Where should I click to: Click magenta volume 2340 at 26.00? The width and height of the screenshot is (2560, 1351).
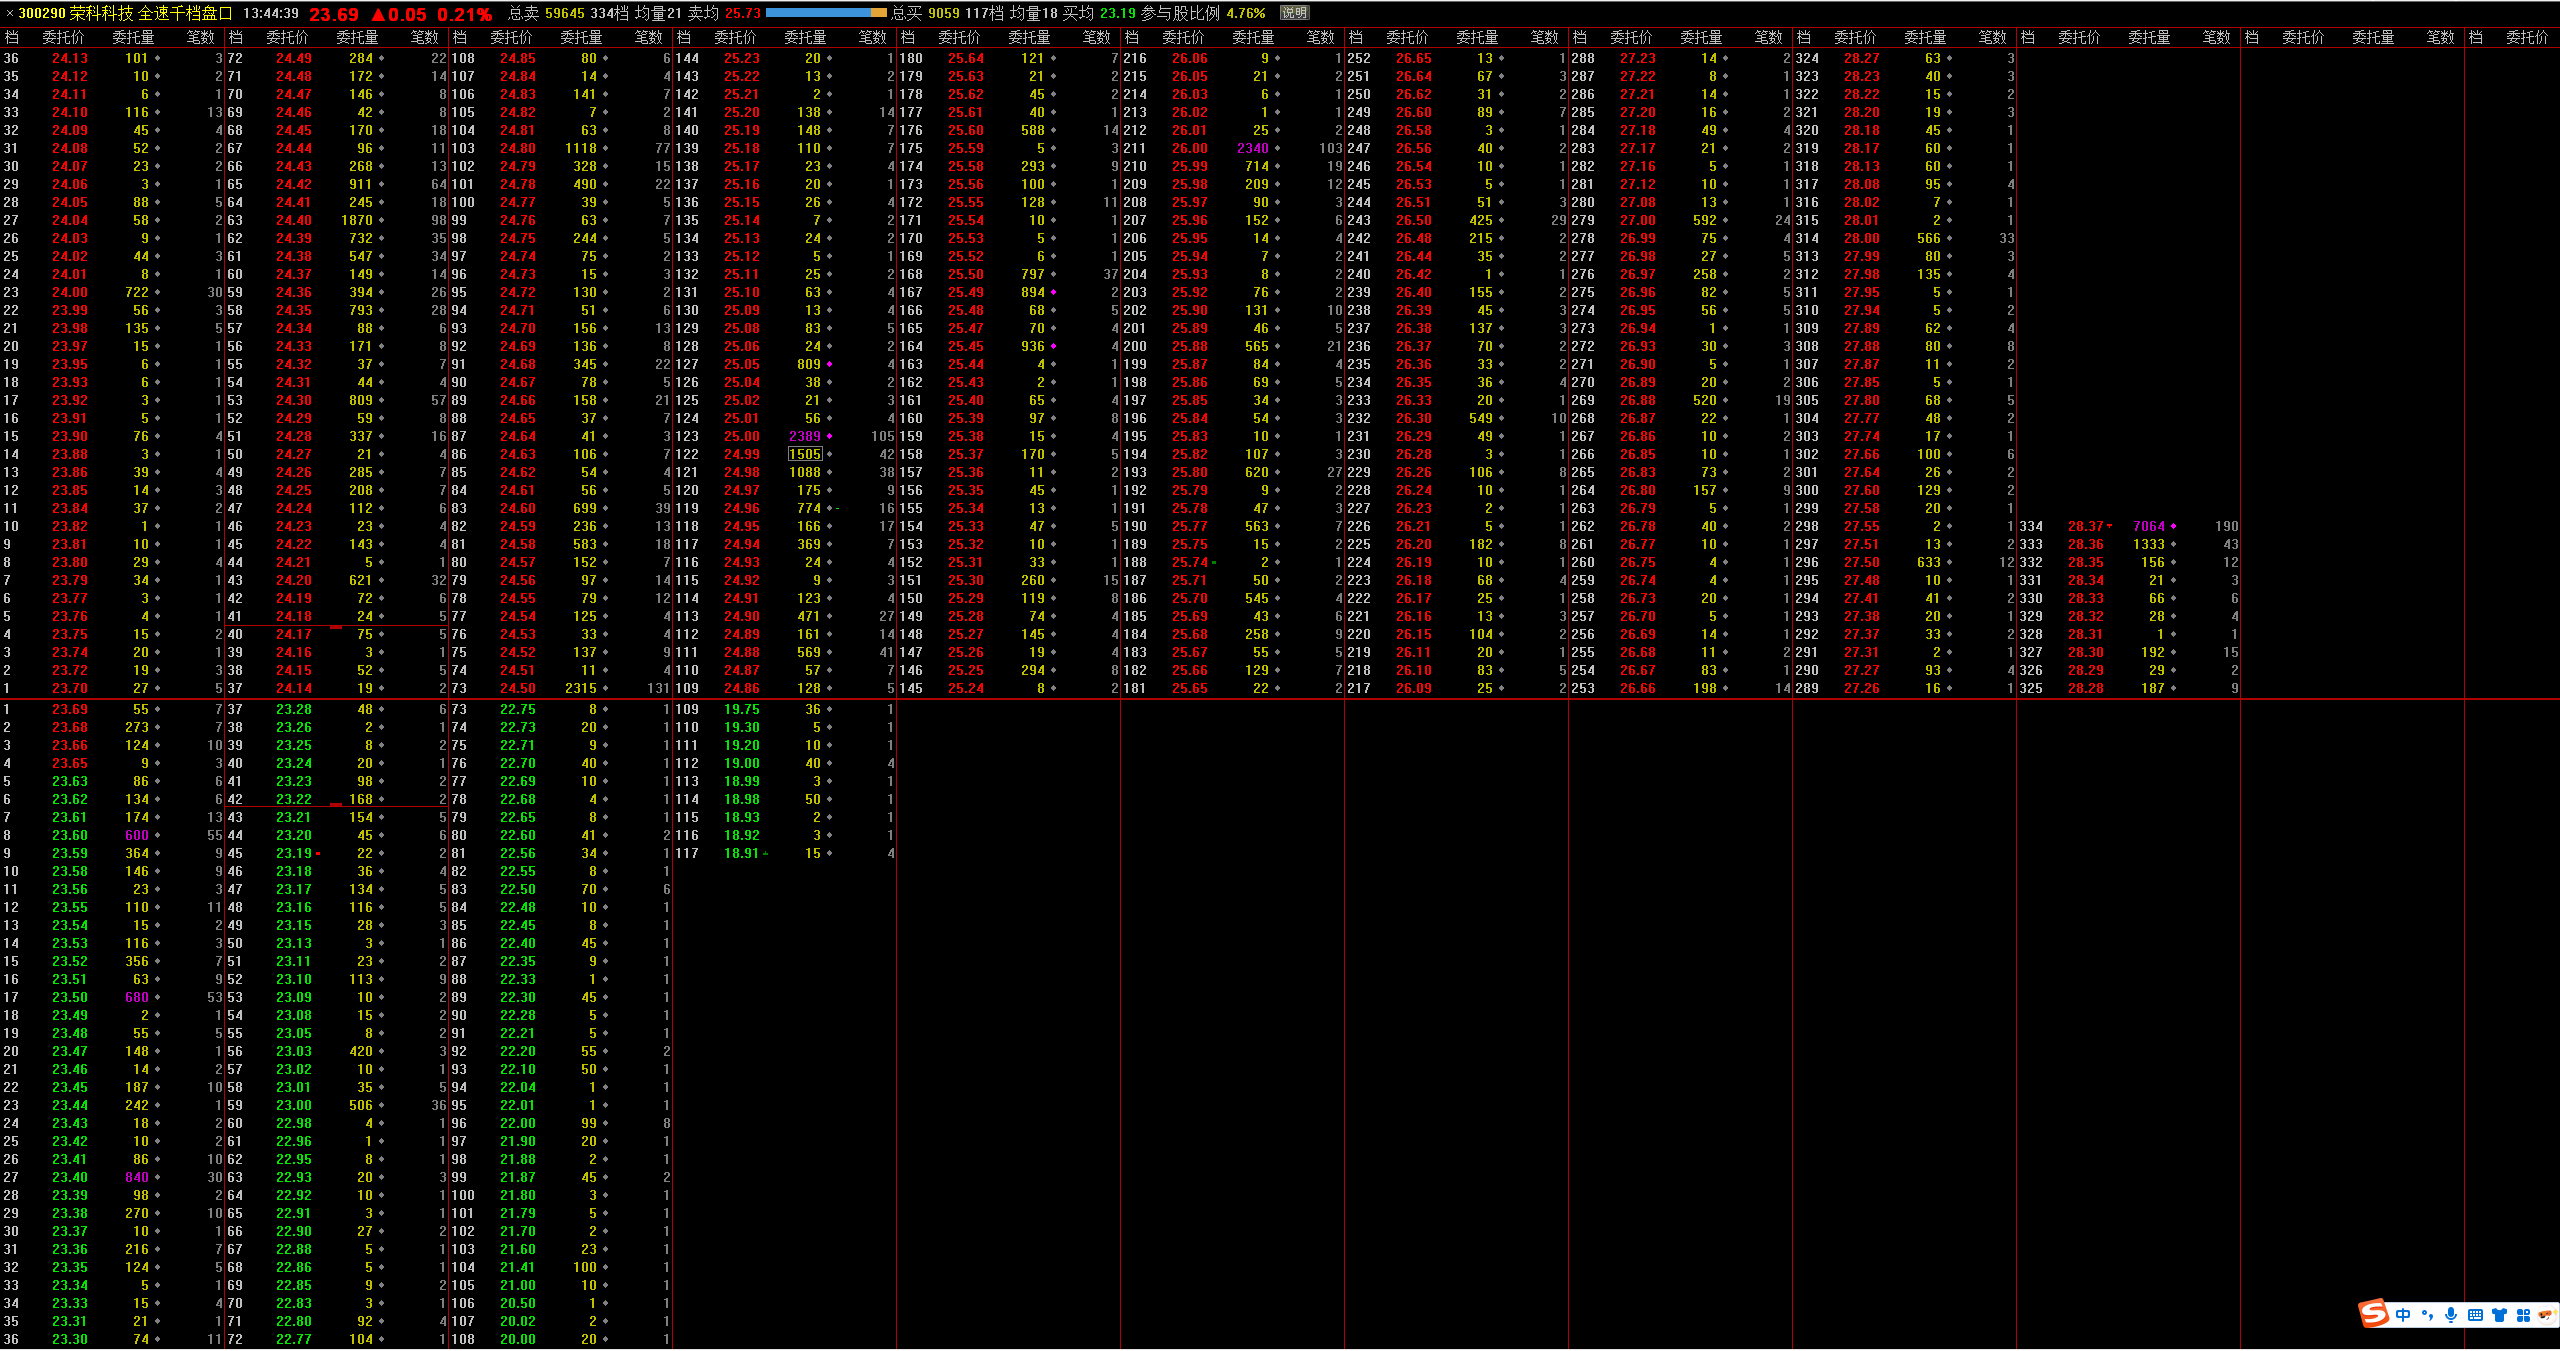click(x=1253, y=148)
